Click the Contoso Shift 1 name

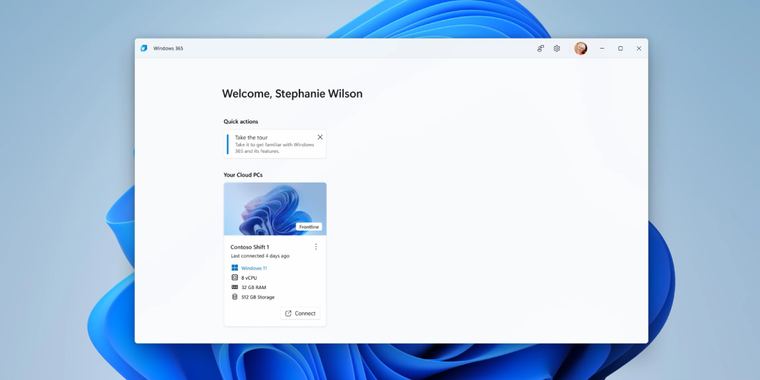[x=250, y=247]
